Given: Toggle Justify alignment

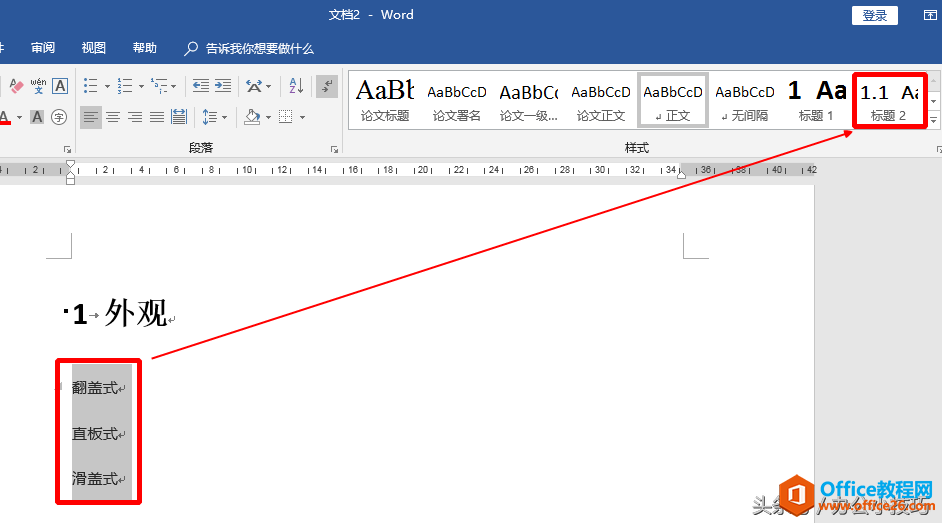Looking at the screenshot, I should [157, 116].
